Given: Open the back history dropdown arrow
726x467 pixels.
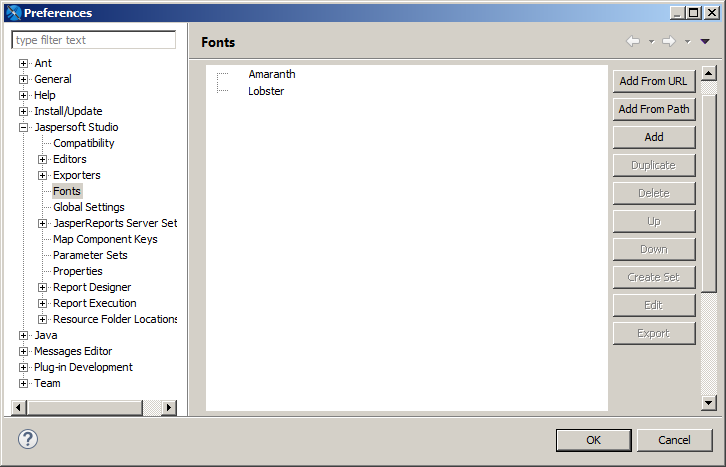Looking at the screenshot, I should coord(651,42).
